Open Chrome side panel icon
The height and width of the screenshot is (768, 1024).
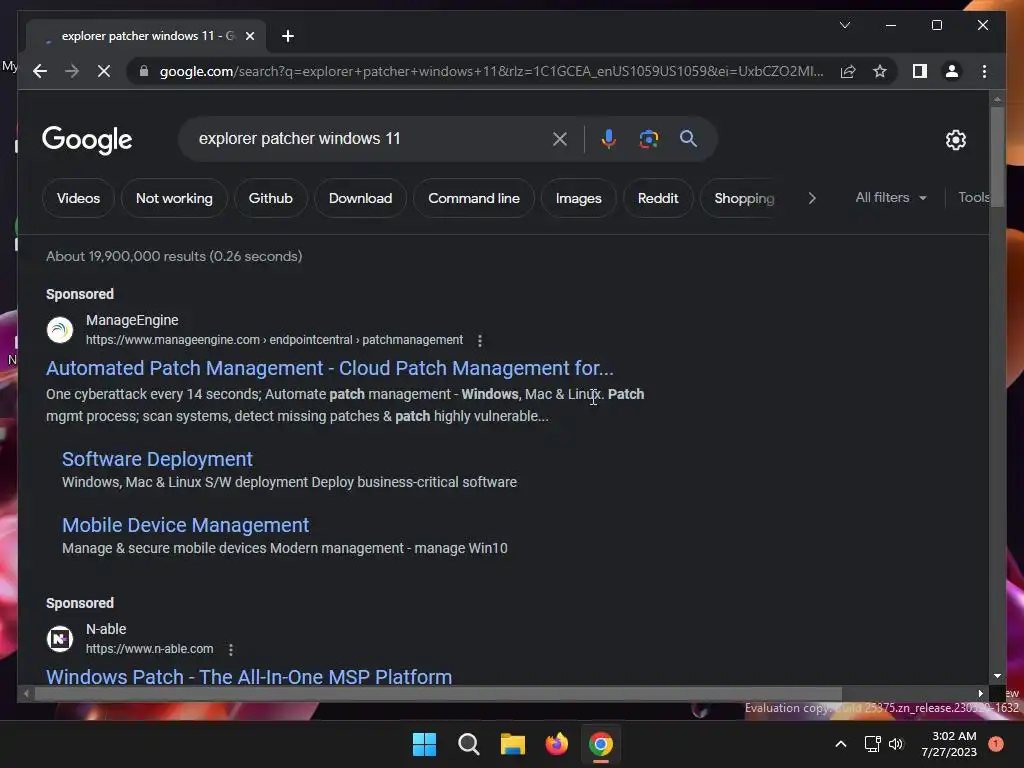920,71
